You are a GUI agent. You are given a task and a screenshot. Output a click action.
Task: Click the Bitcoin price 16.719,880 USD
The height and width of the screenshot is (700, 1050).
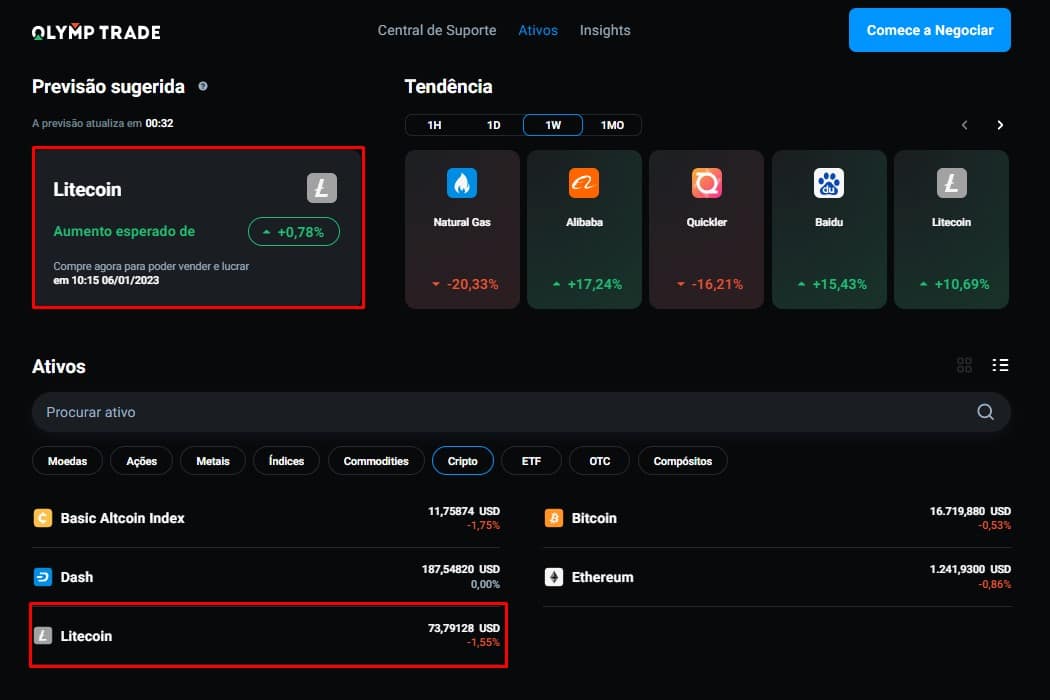tap(970, 511)
